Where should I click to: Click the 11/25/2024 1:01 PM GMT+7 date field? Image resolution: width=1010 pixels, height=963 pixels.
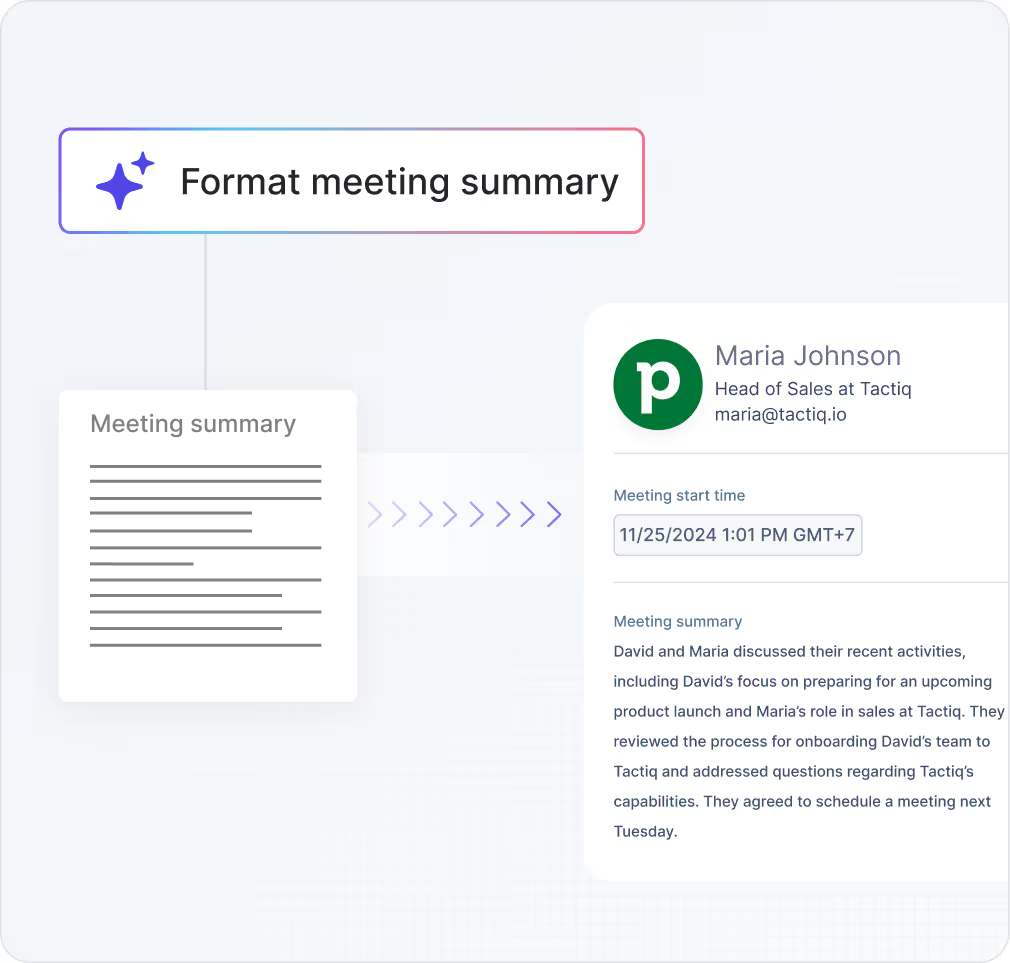[x=738, y=535]
